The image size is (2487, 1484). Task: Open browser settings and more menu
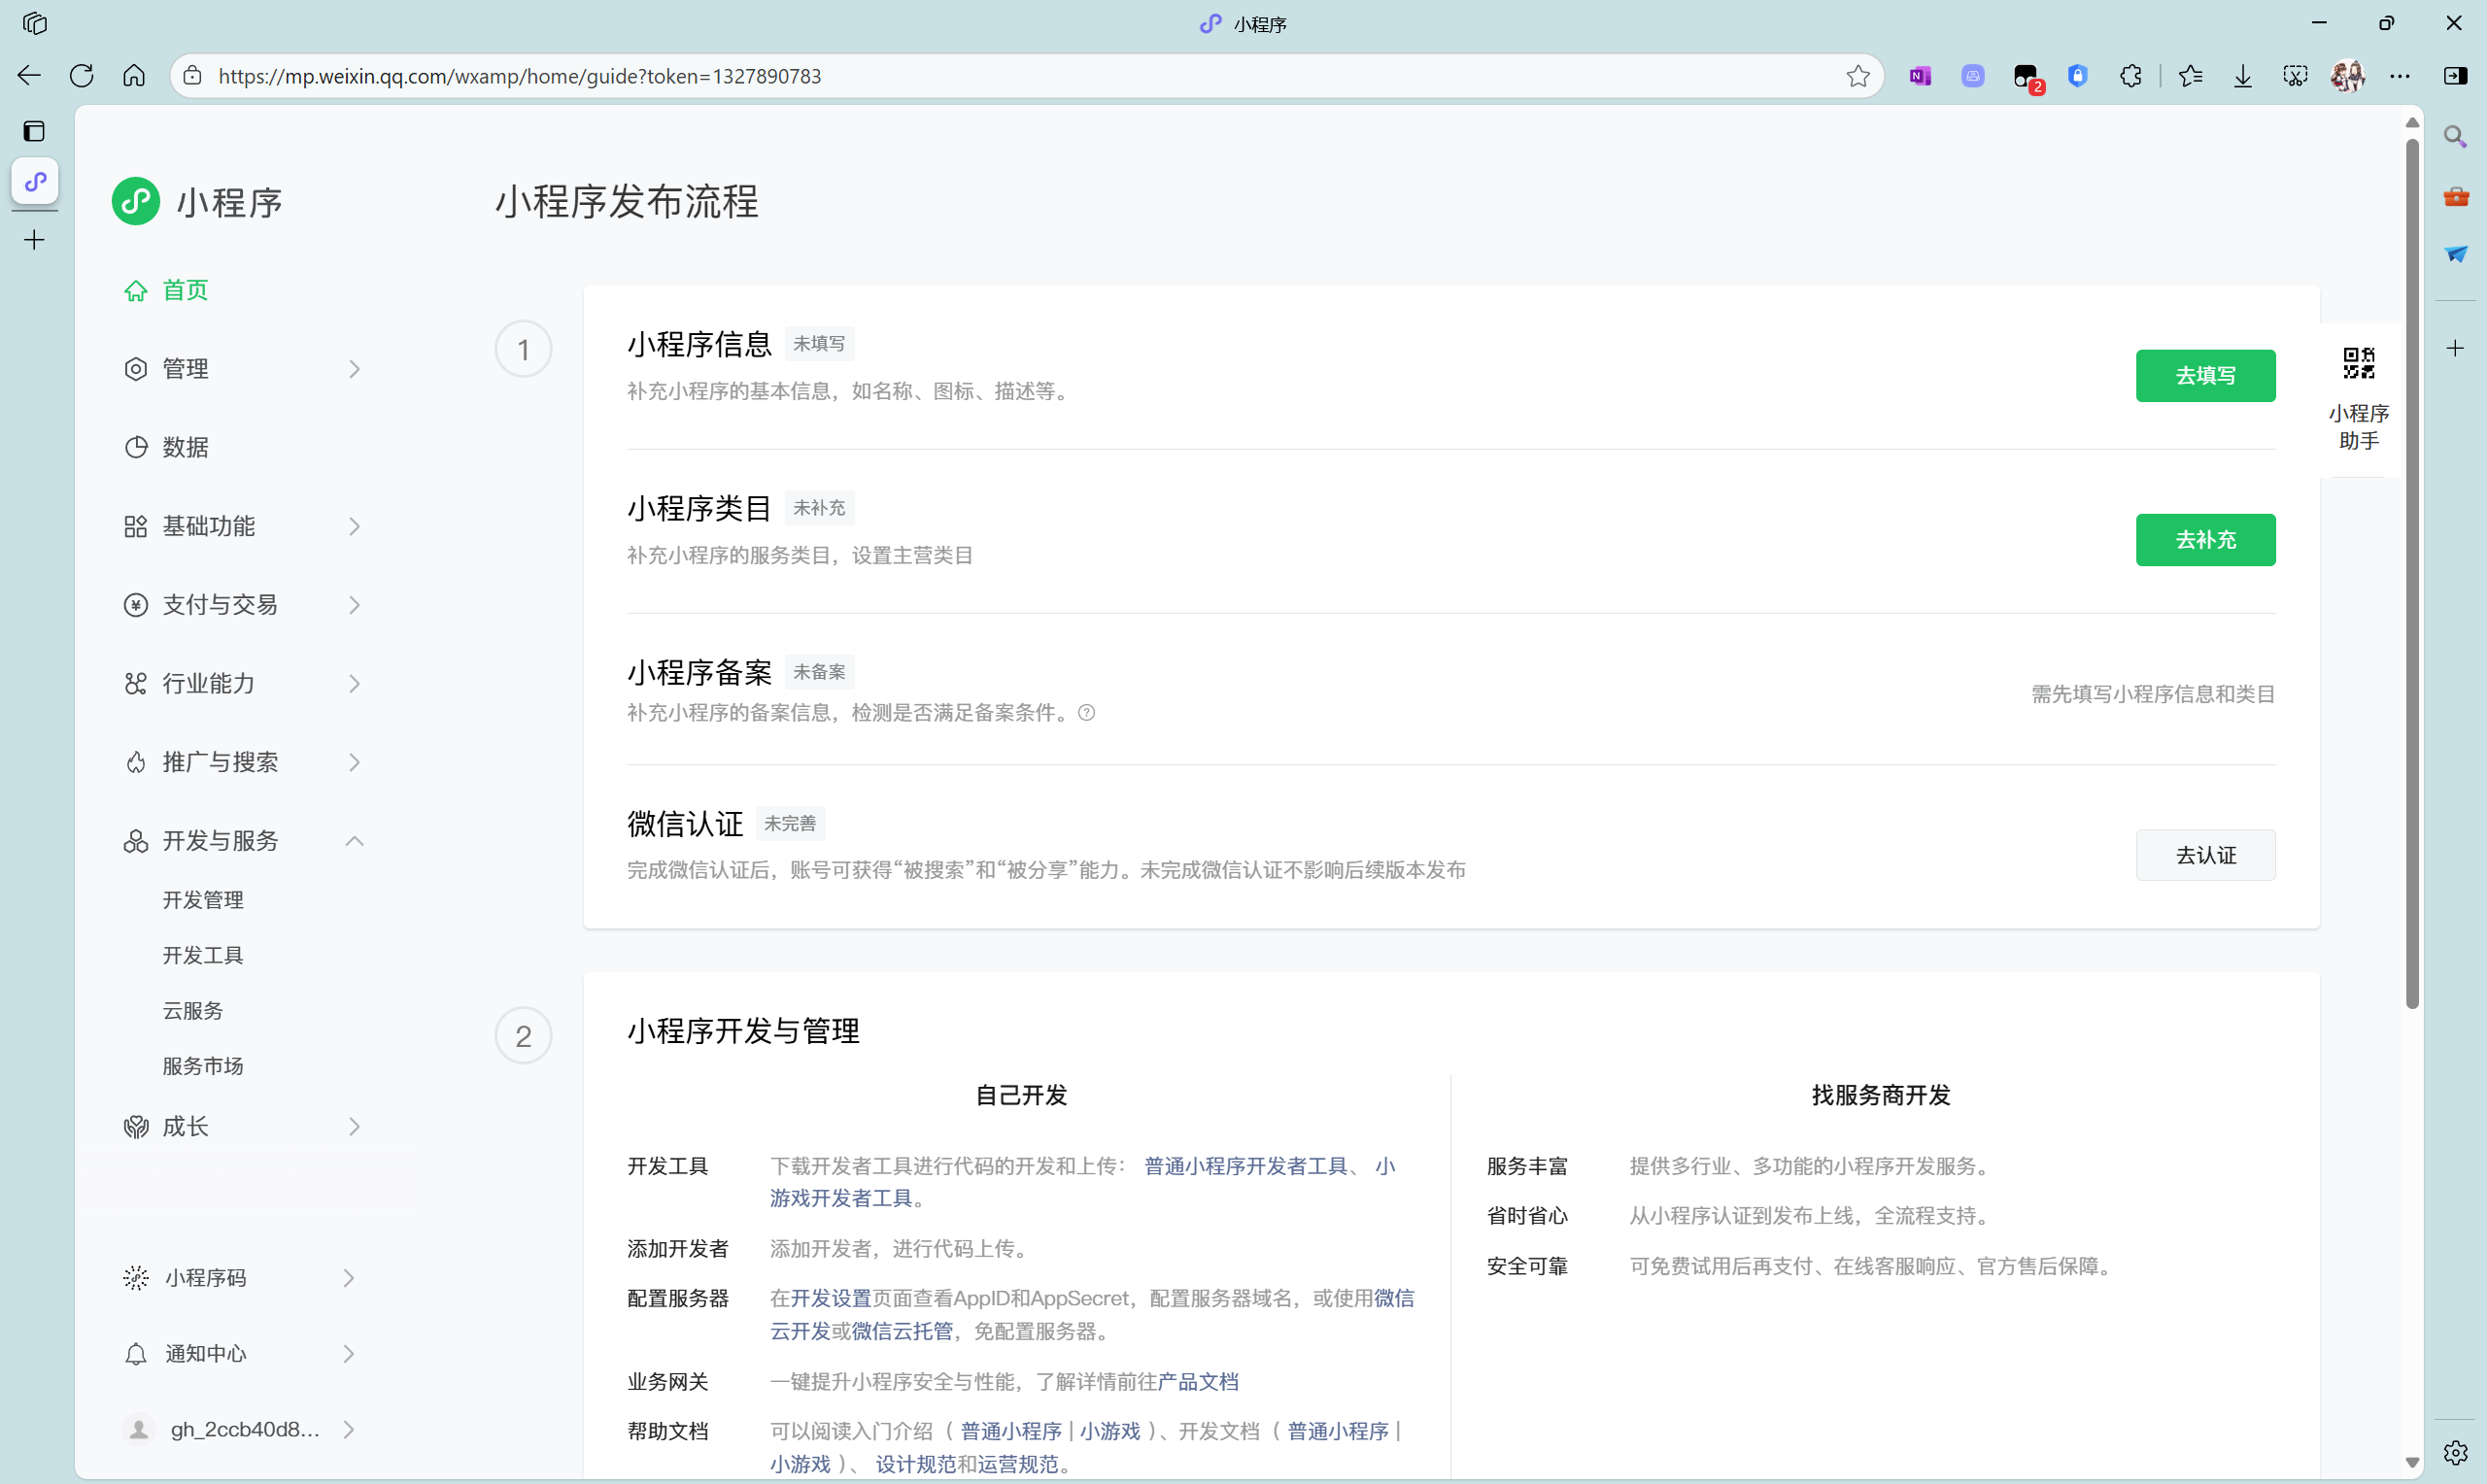point(2400,76)
